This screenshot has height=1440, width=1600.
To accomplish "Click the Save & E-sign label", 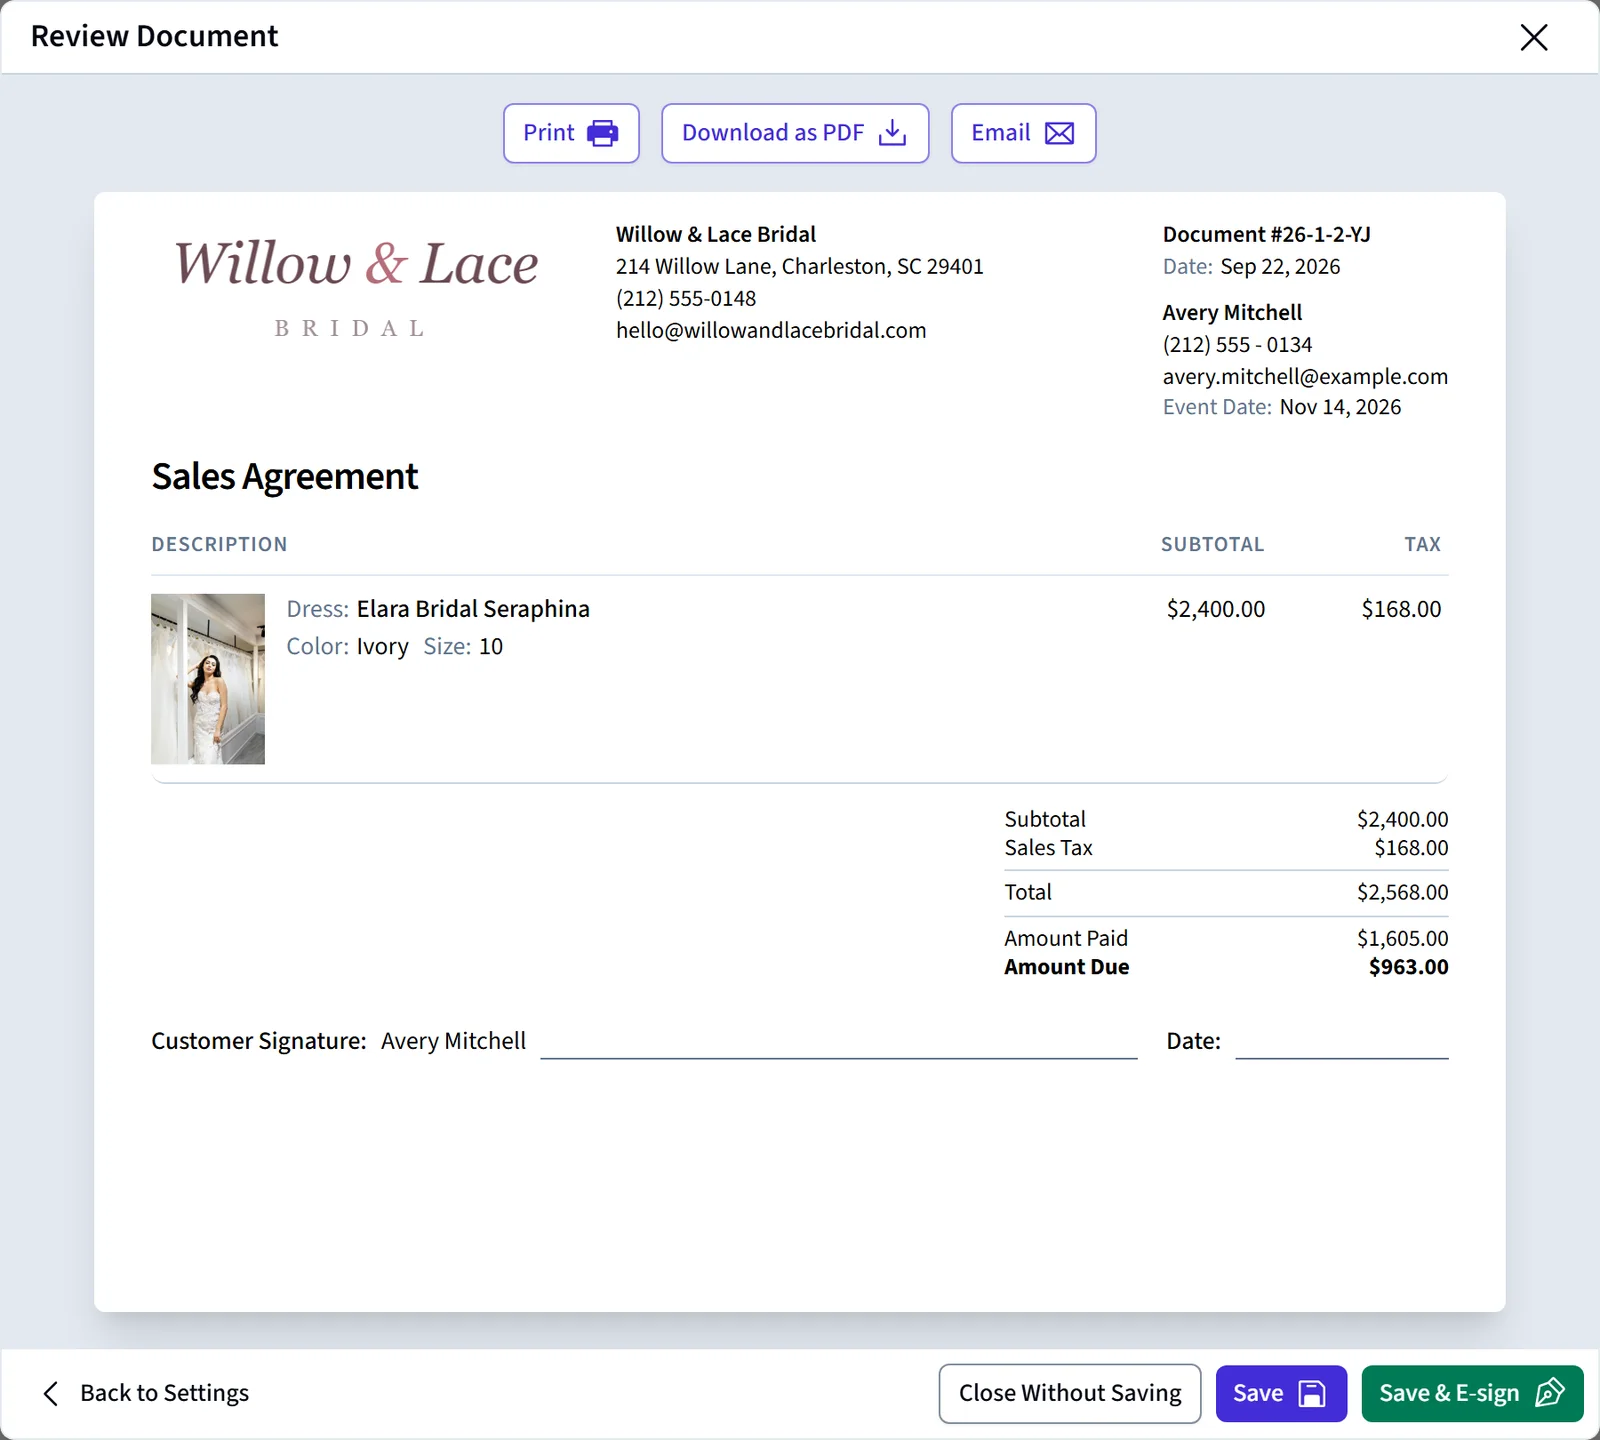I will 1449,1393.
